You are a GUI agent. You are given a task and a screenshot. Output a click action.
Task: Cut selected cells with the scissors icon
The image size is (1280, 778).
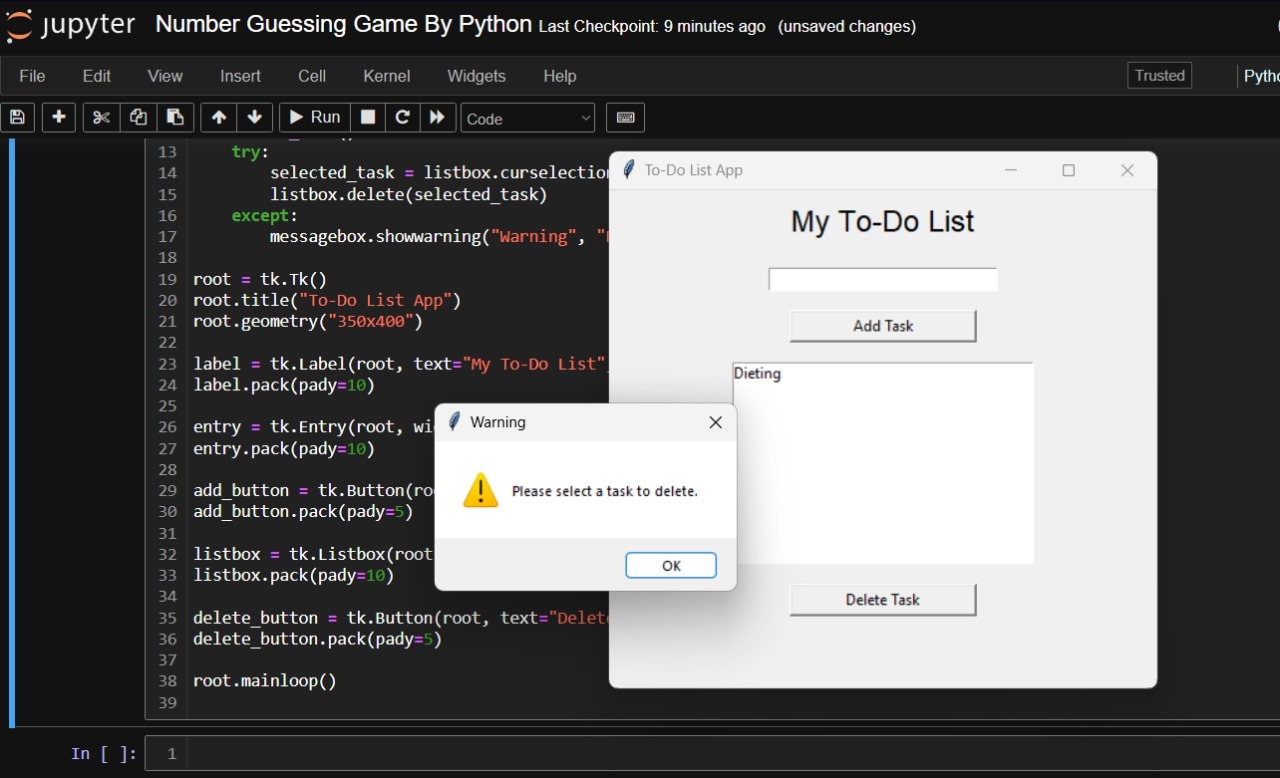point(100,117)
